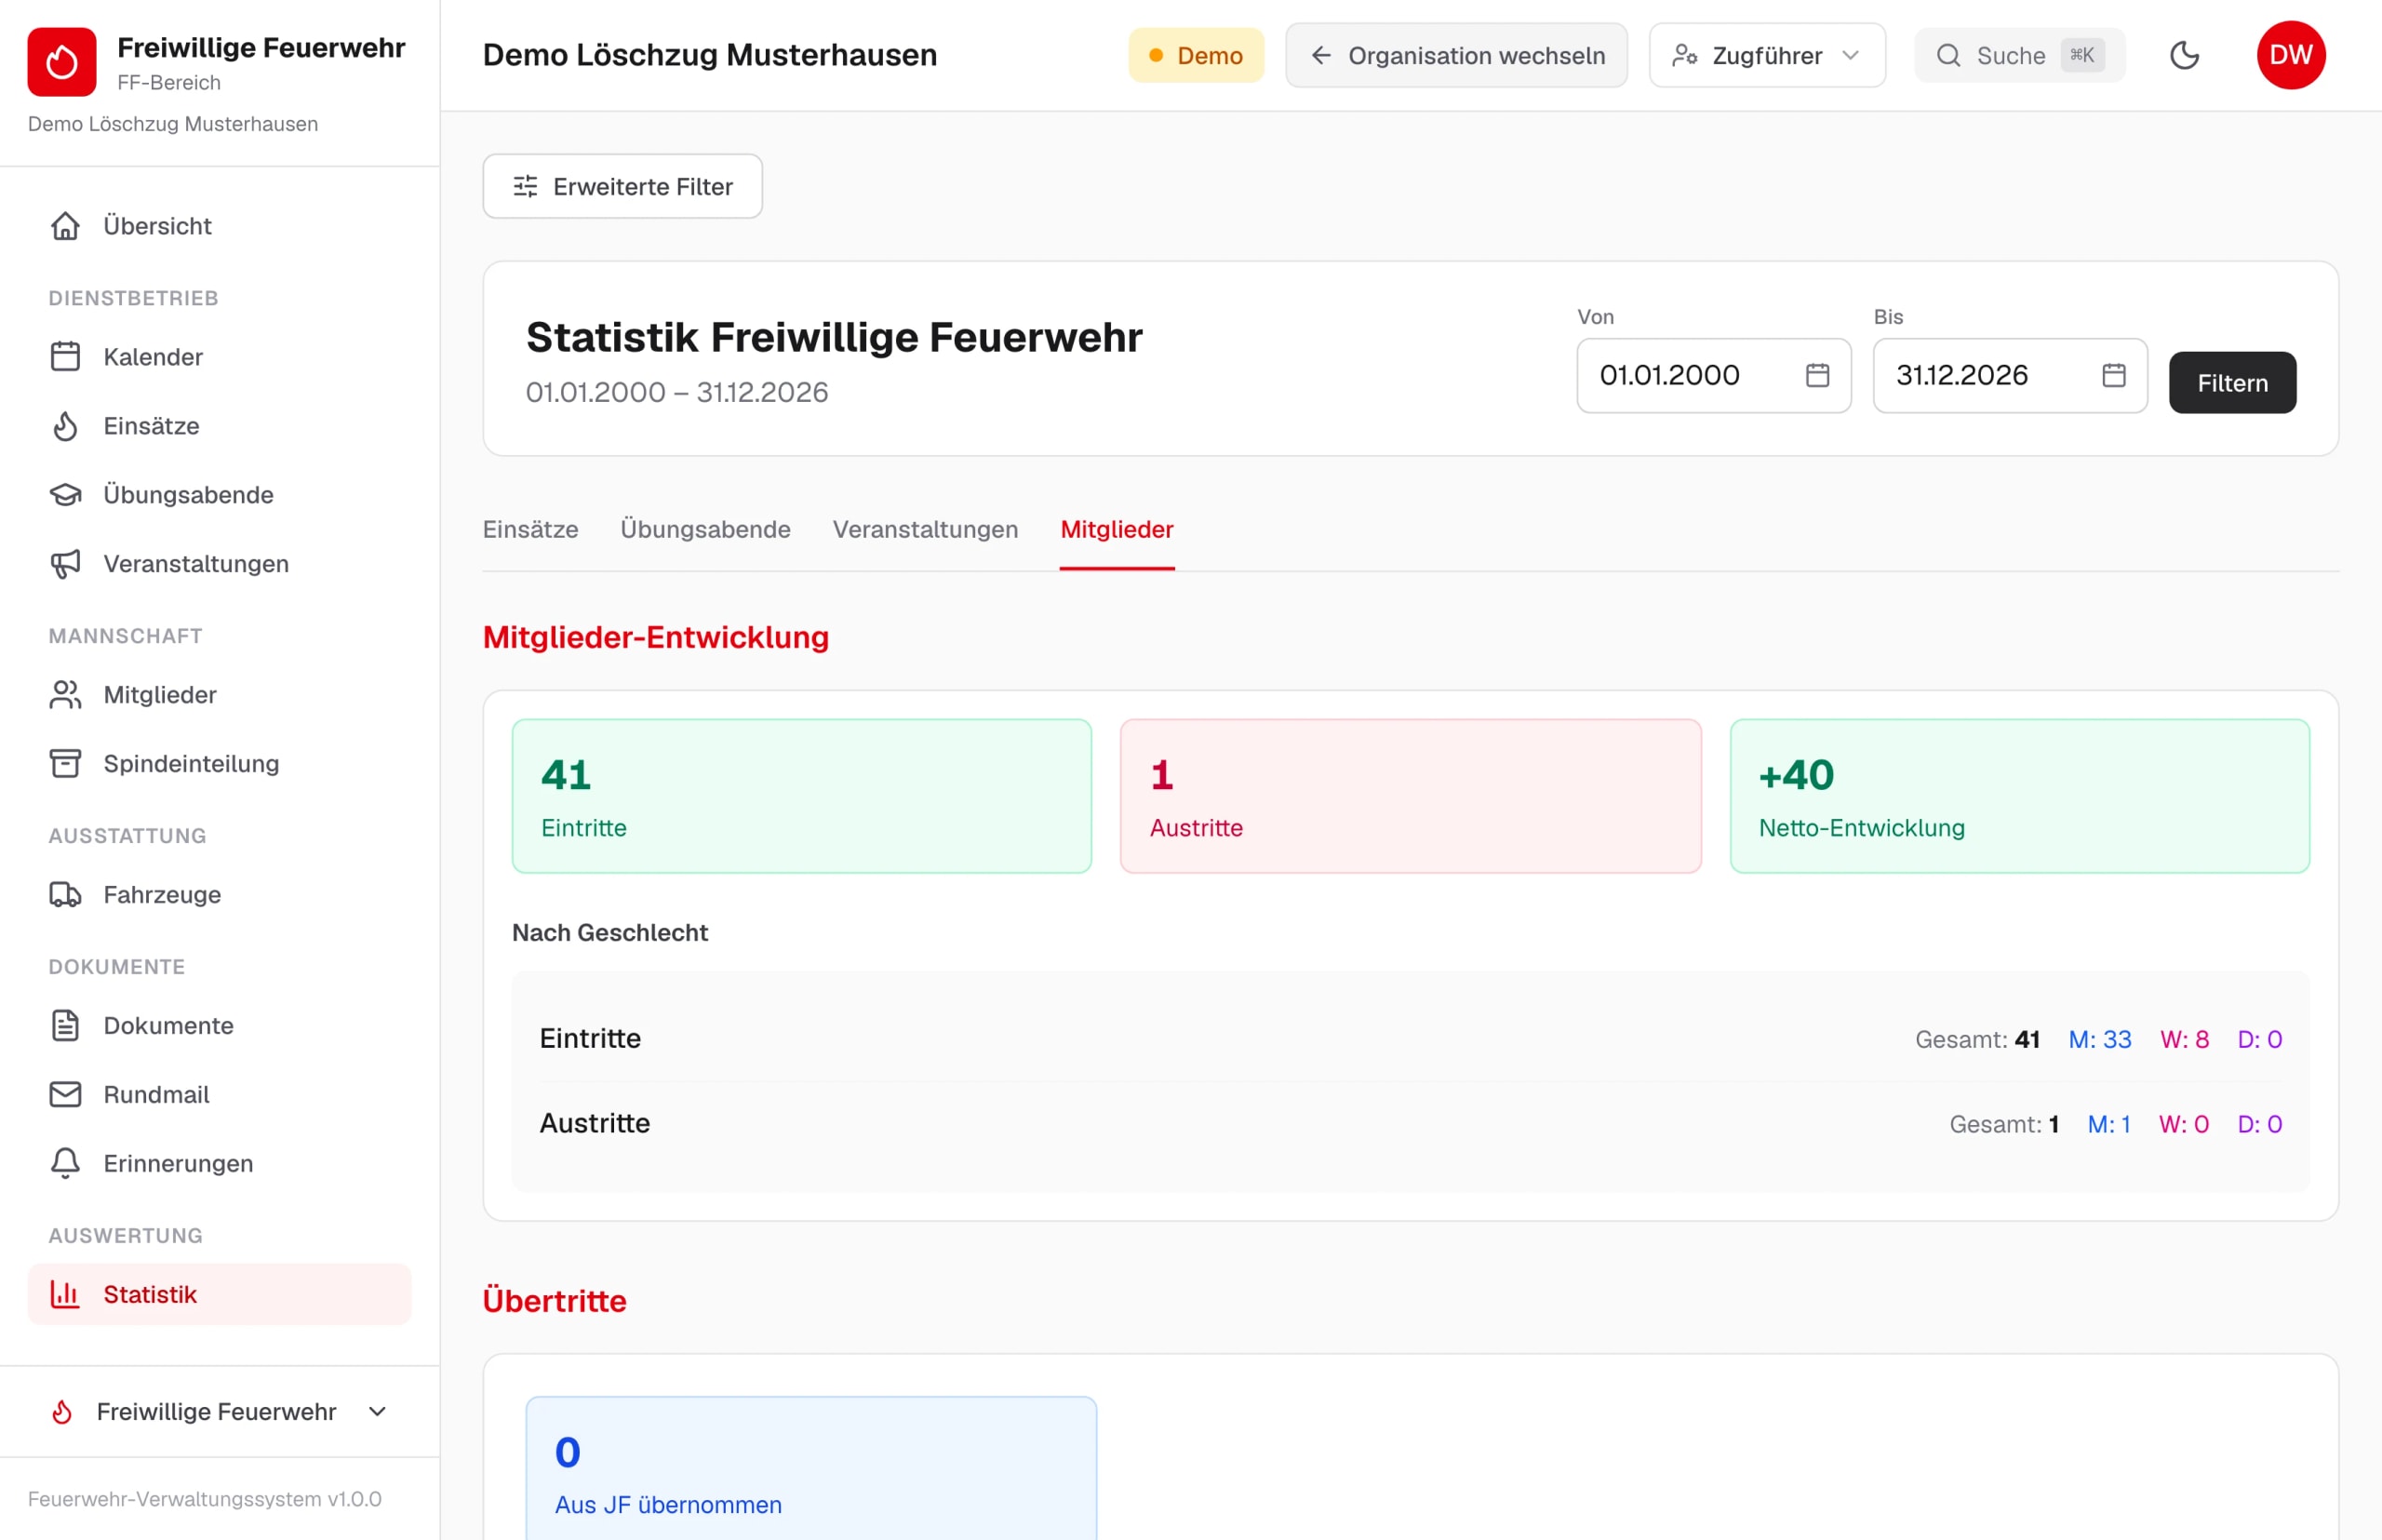2382x1540 pixels.
Task: Open the Von date calendar picker icon
Action: 1817,376
